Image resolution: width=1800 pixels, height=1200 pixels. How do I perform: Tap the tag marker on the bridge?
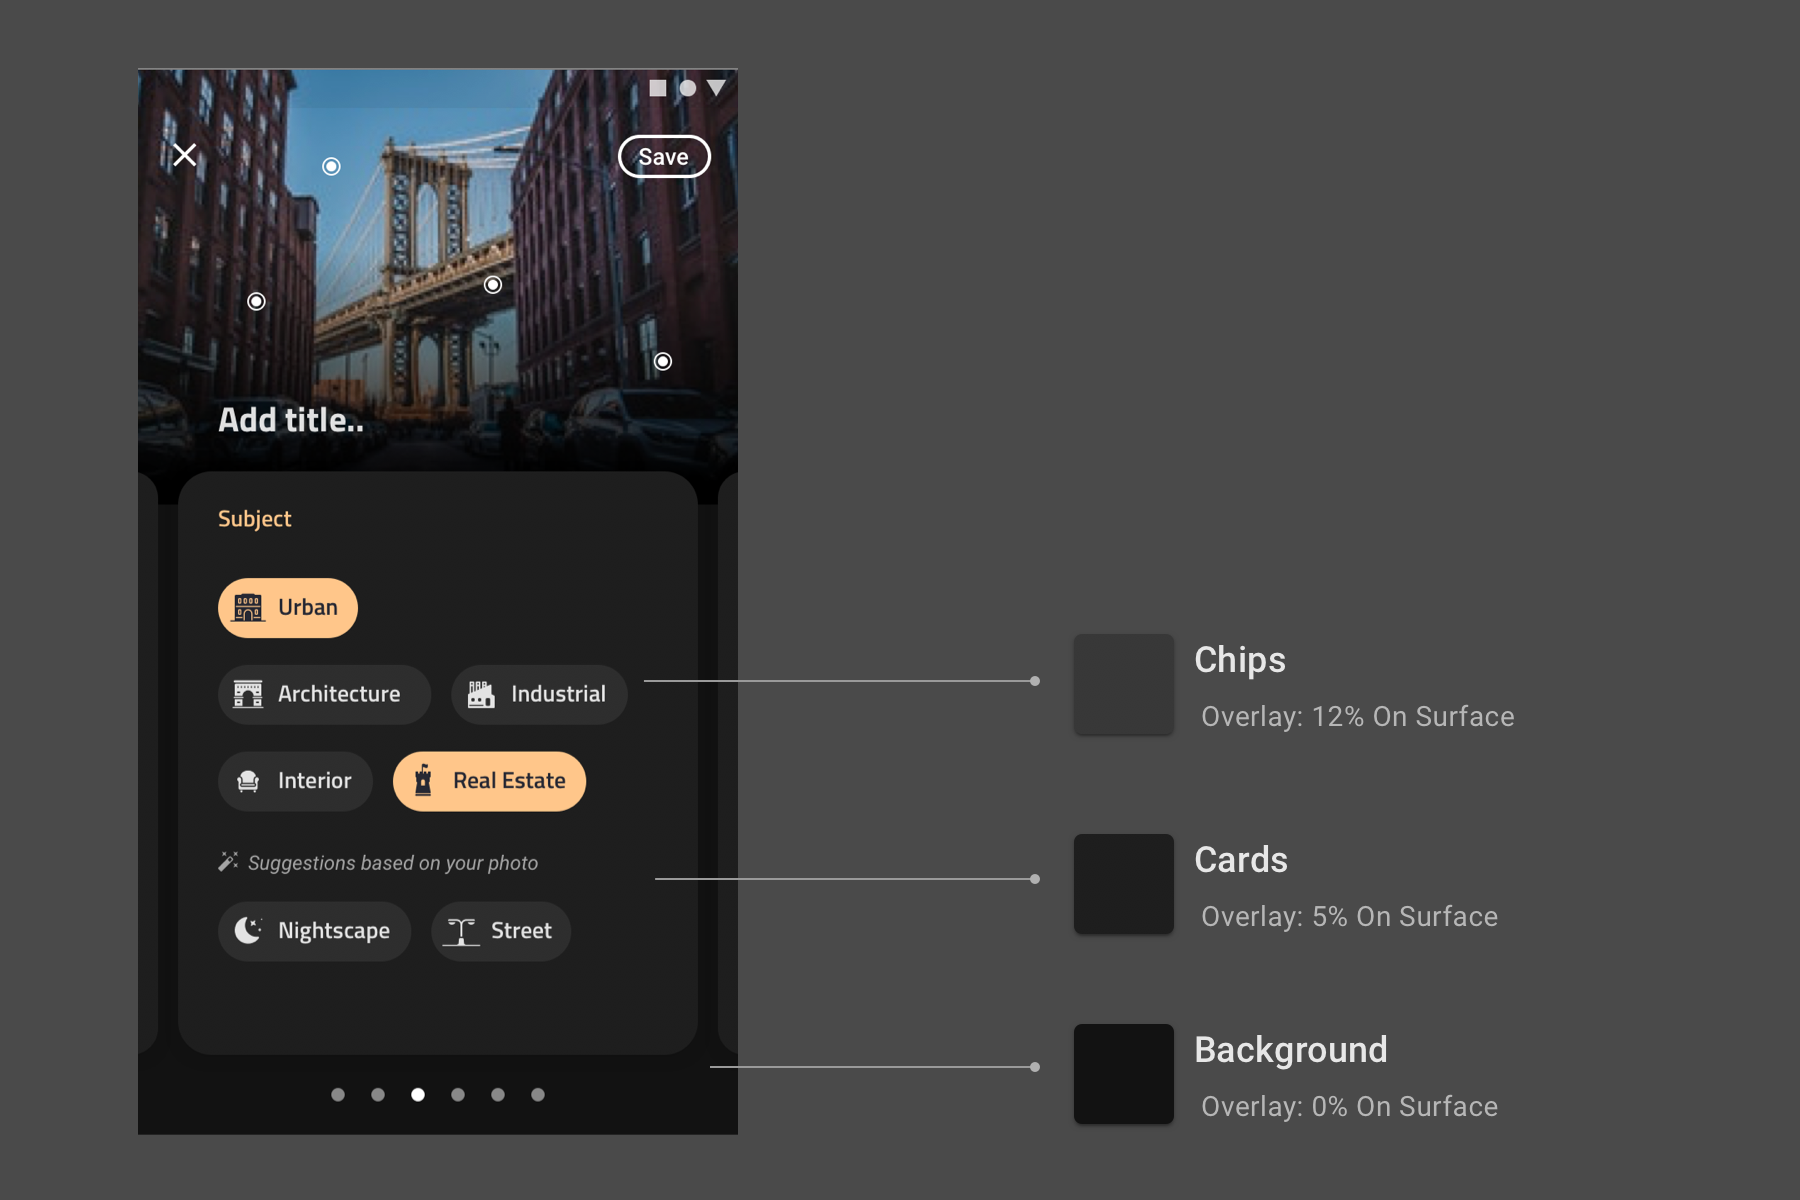coord(493,285)
